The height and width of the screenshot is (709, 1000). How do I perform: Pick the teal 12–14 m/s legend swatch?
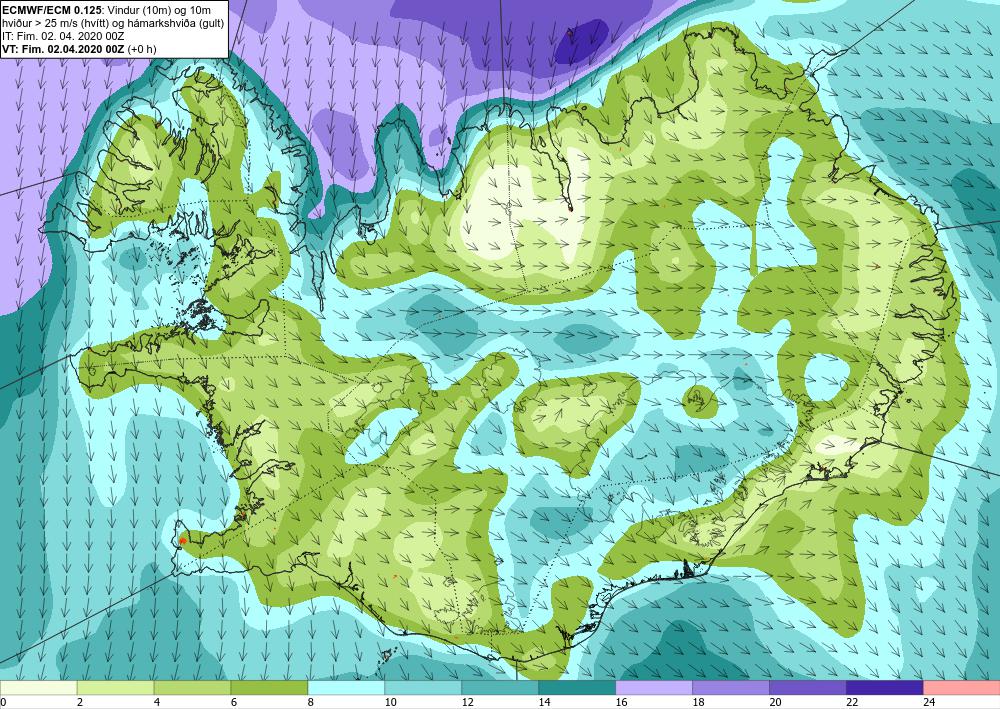click(x=500, y=687)
